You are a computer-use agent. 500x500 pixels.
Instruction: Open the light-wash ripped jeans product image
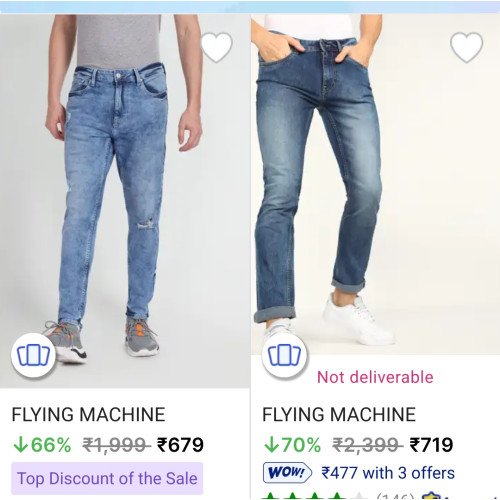125,201
